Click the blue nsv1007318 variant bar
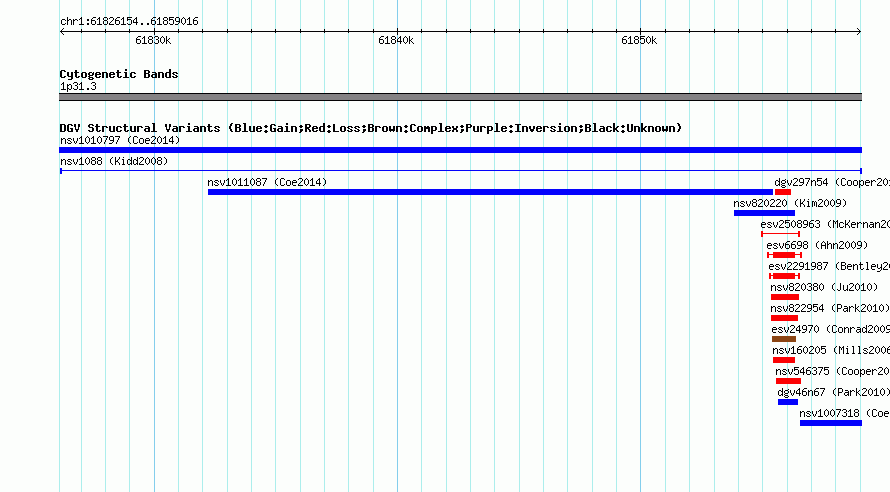This screenshot has width=890, height=492. point(831,423)
